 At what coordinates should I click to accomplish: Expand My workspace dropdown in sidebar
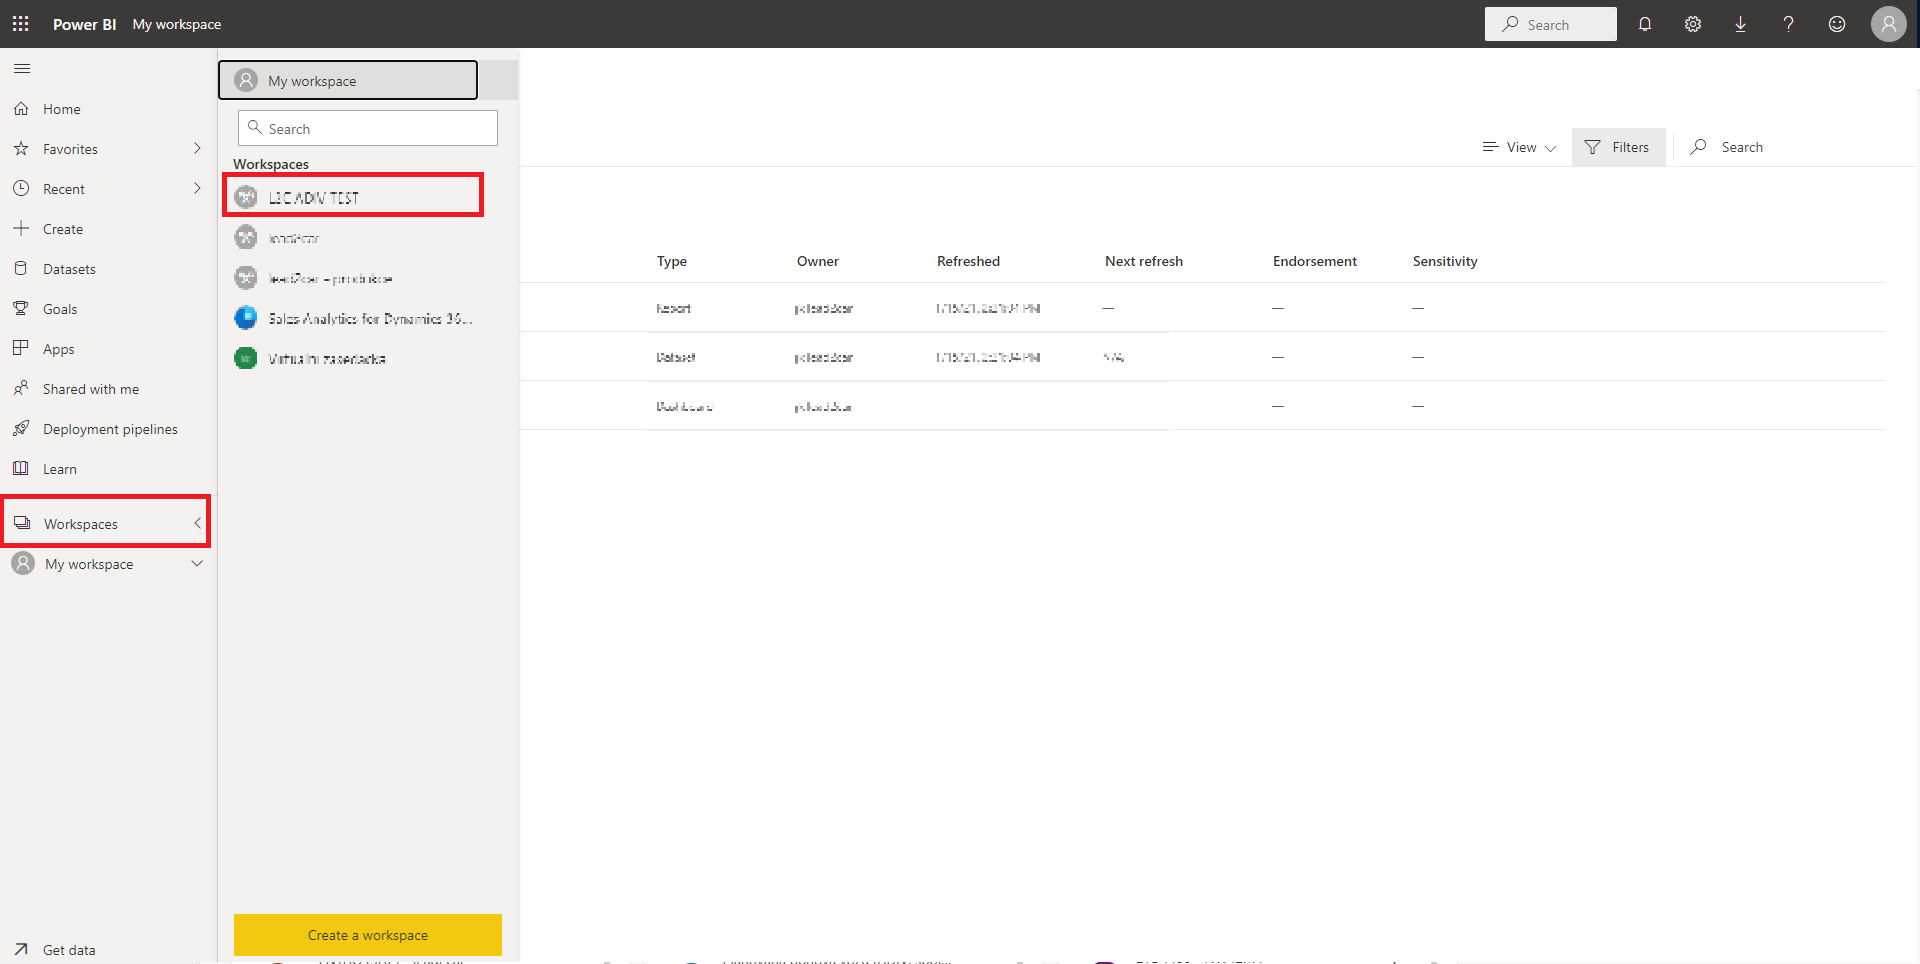click(197, 564)
